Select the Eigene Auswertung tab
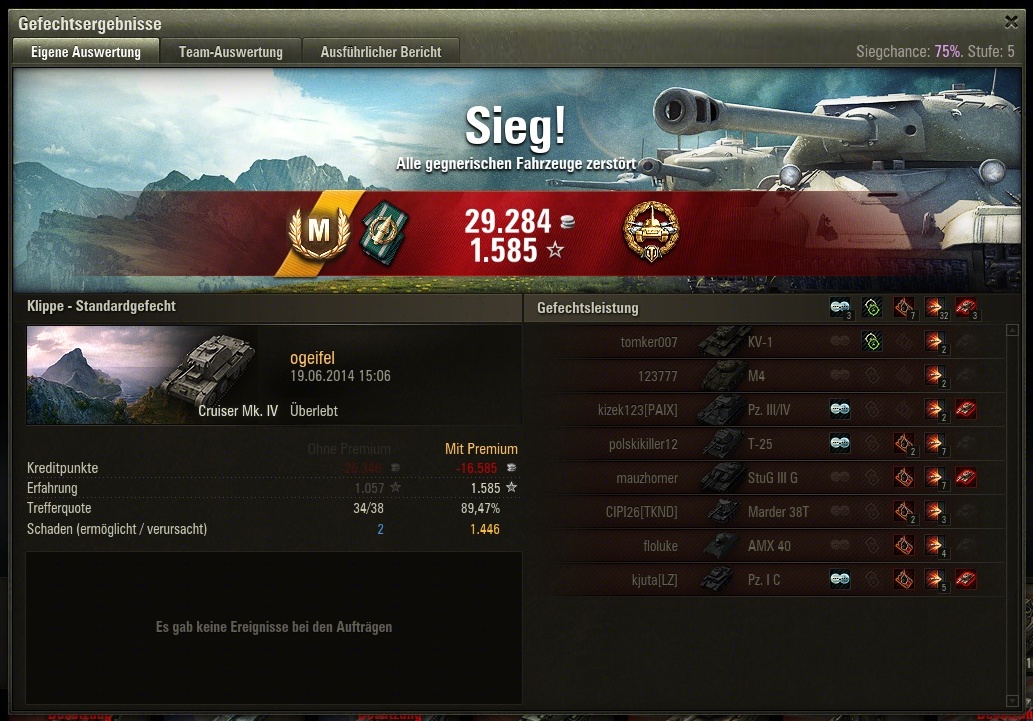This screenshot has height=721, width=1033. (x=86, y=52)
